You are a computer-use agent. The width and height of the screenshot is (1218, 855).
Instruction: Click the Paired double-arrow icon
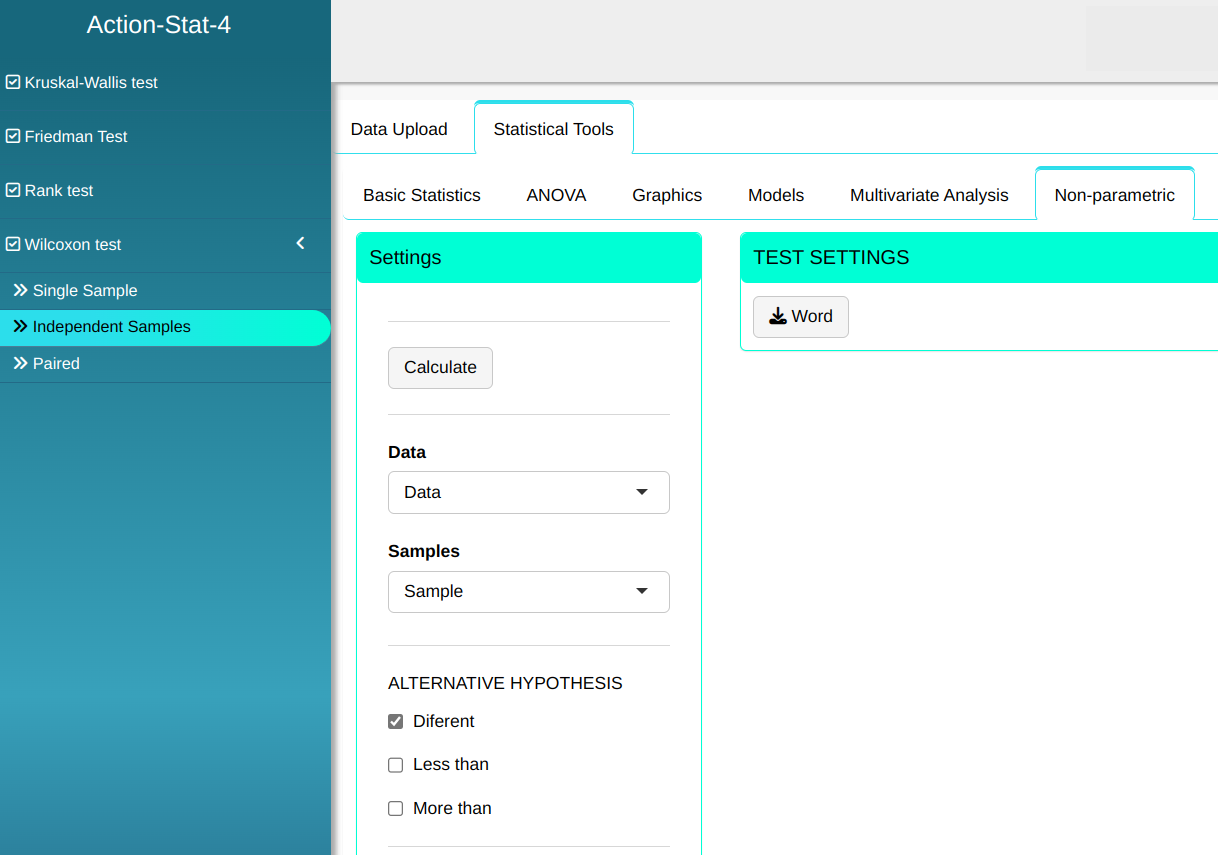point(20,364)
